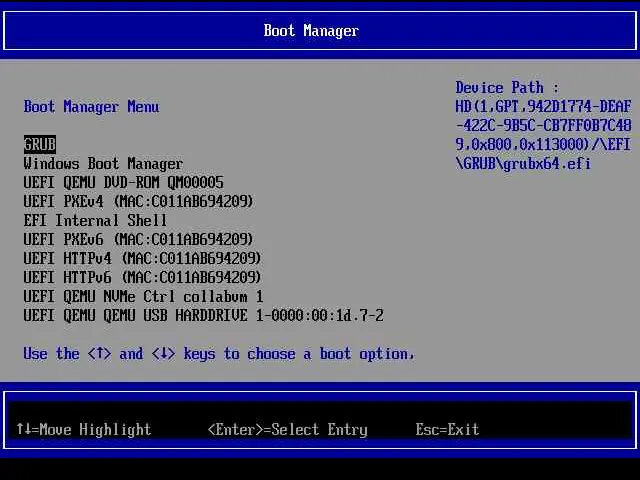
Task: Choose the Windows Boot Manager entry
Action: pos(103,164)
